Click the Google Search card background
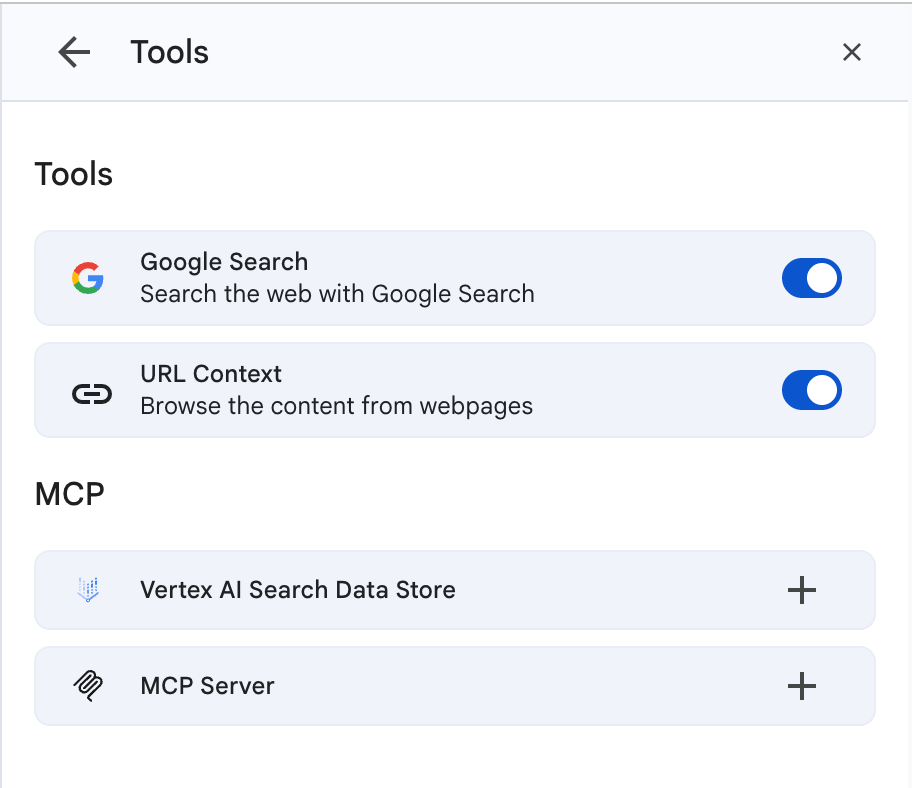Screen dimensions: 912x788 coord(455,278)
